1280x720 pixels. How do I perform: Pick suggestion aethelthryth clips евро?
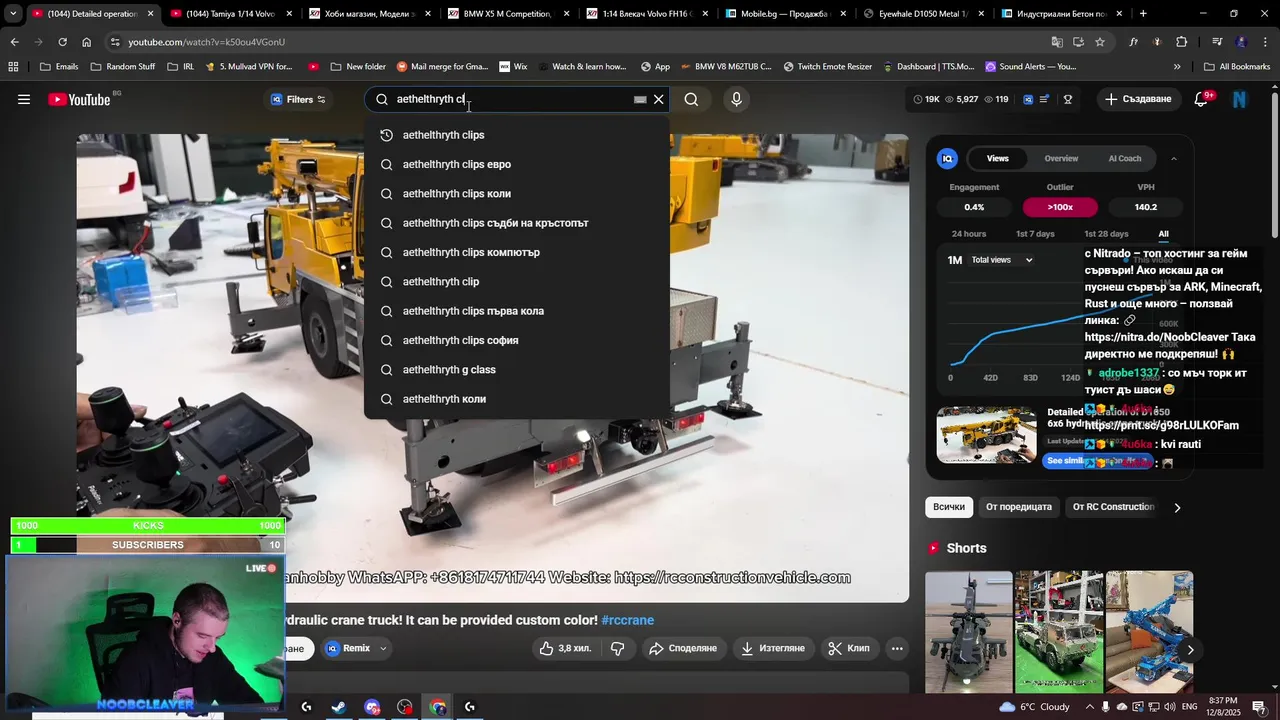click(x=517, y=164)
